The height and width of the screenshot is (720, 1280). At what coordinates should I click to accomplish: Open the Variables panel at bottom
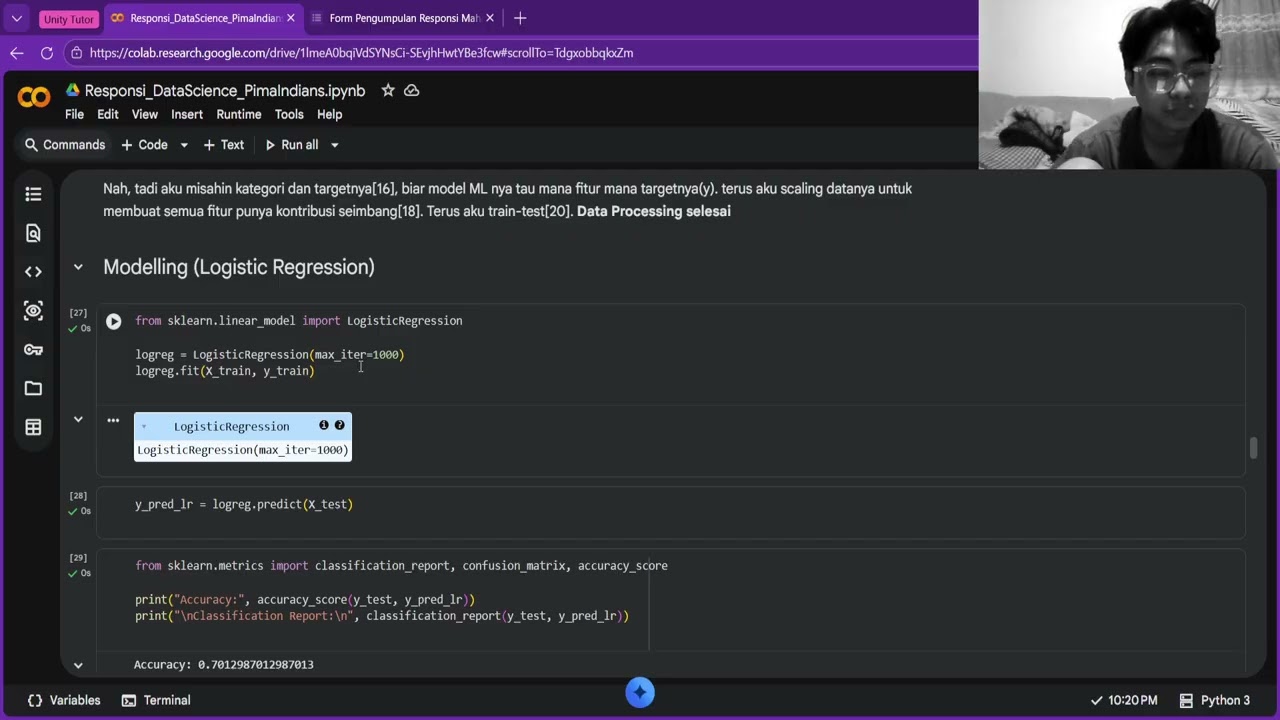[x=64, y=700]
